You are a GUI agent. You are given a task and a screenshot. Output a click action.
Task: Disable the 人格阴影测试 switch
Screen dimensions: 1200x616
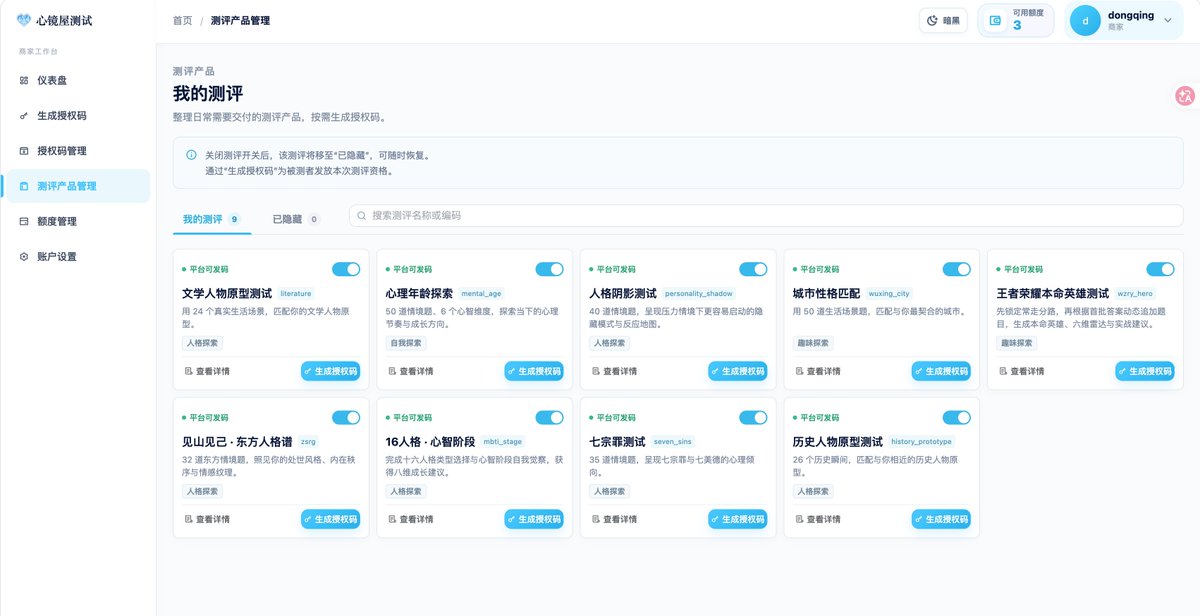tap(753, 269)
